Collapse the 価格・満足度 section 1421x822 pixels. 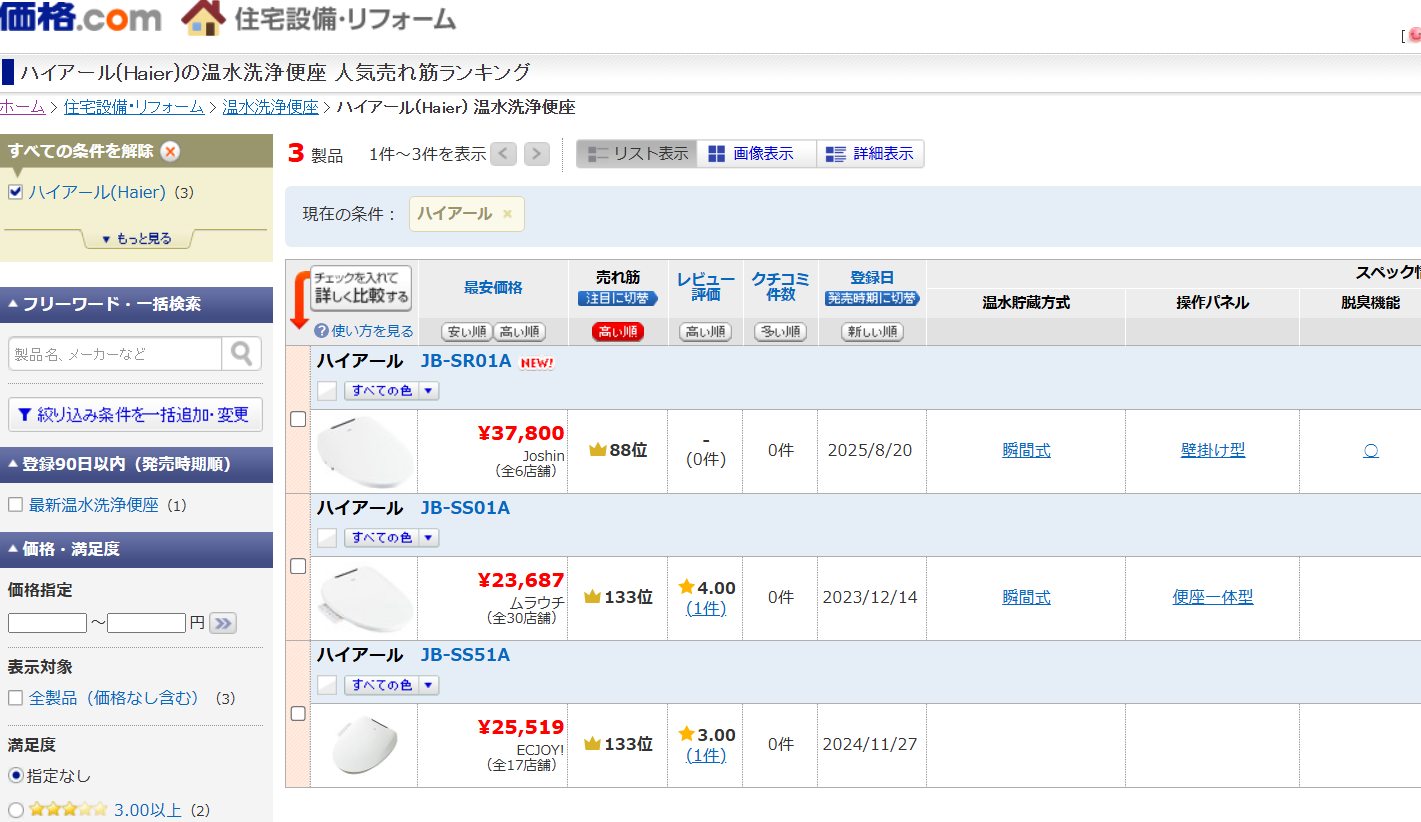tap(136, 549)
